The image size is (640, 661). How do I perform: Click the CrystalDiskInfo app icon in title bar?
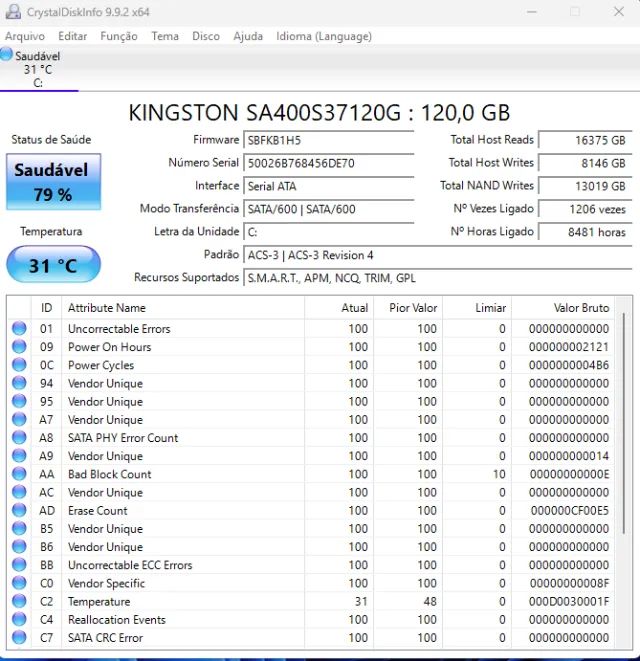[13, 12]
